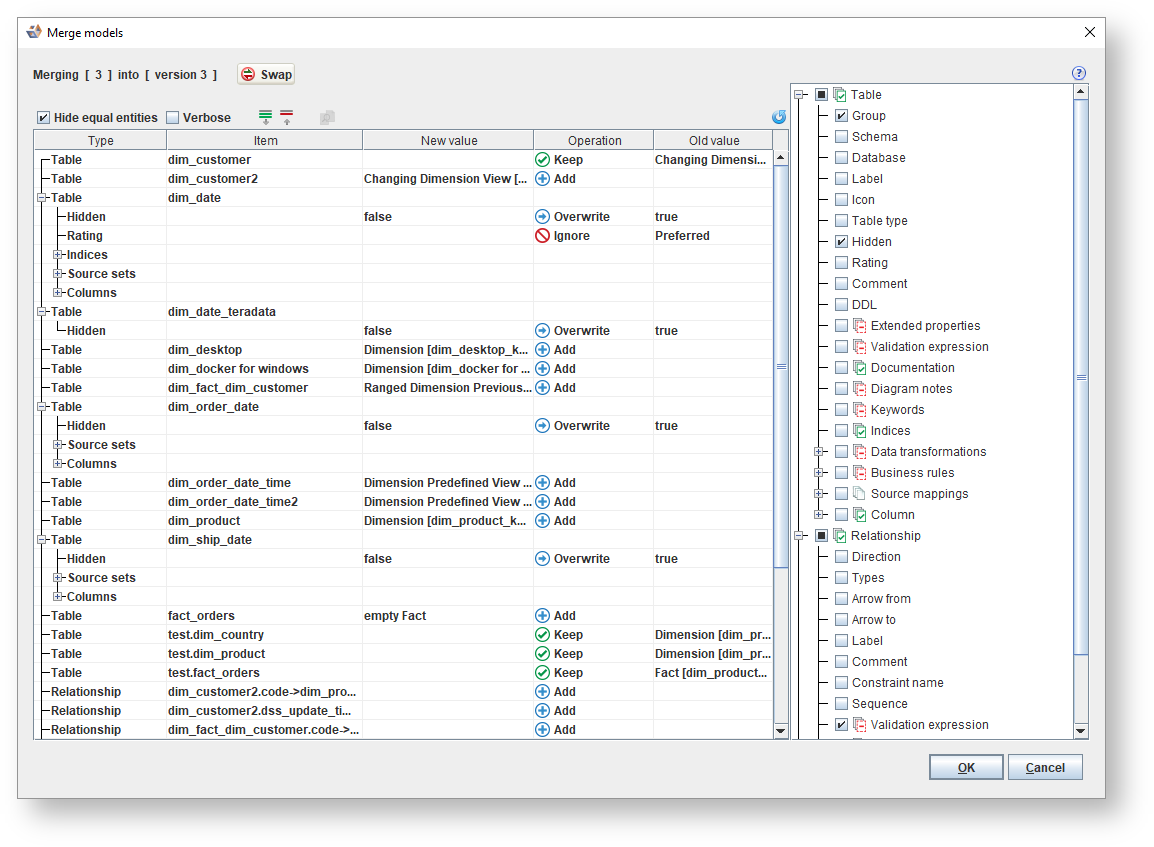This screenshot has height=847, width=1154.
Task: Click the Business rules icon
Action: pyautogui.click(x=859, y=472)
